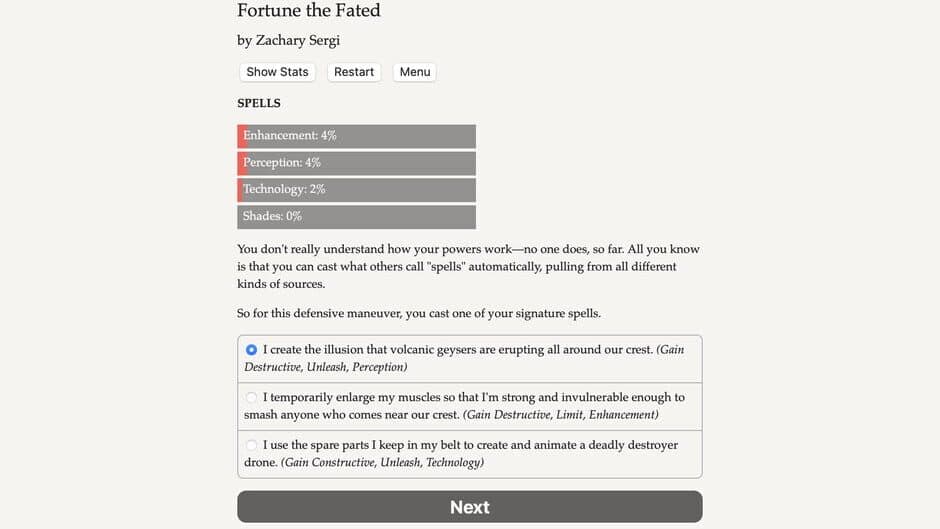
Task: Click the Fortune the Fated title
Action: tap(308, 11)
